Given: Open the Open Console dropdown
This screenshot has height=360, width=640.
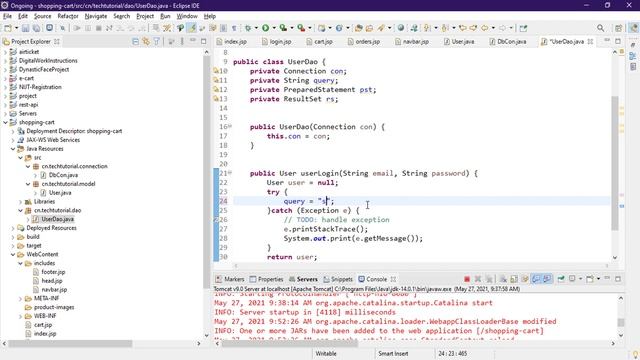Looking at the screenshot, I should (598, 279).
